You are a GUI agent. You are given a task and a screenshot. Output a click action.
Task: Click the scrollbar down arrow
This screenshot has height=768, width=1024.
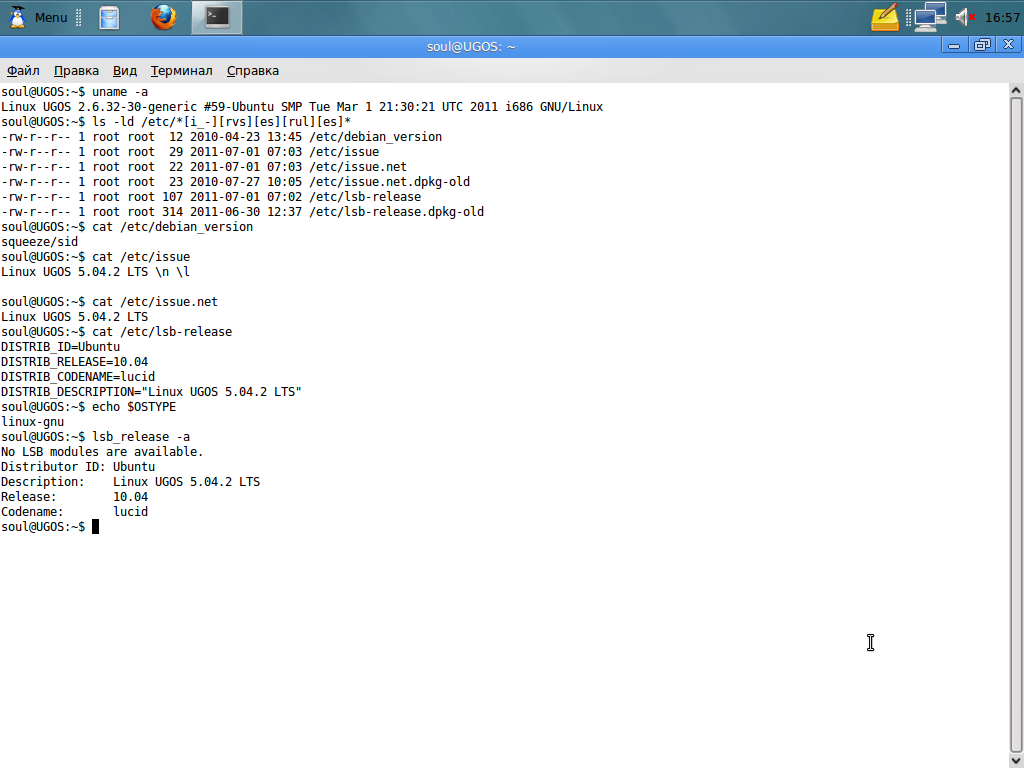(x=1016, y=761)
